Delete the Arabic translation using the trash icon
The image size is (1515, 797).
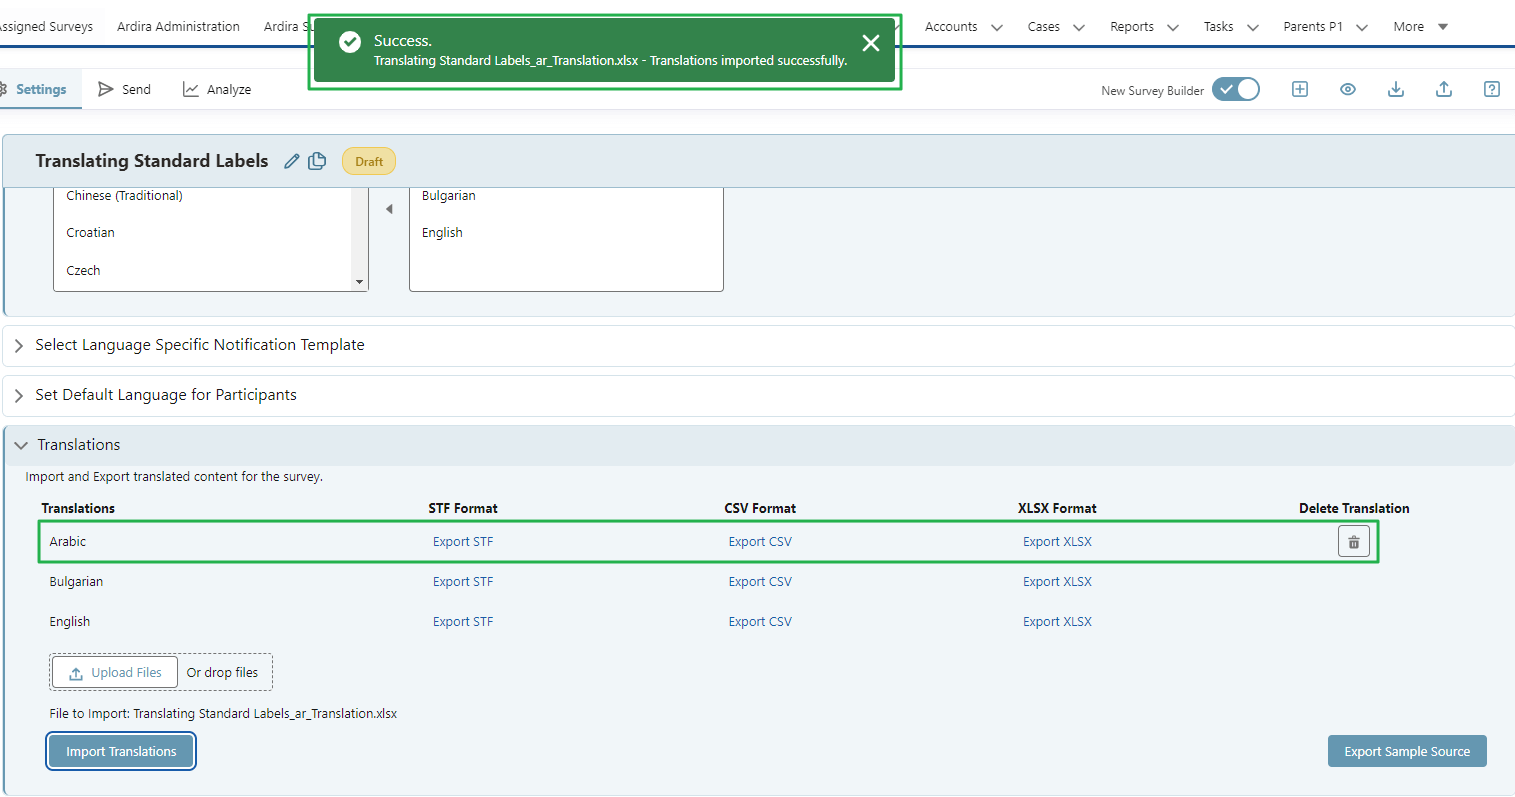1353,541
